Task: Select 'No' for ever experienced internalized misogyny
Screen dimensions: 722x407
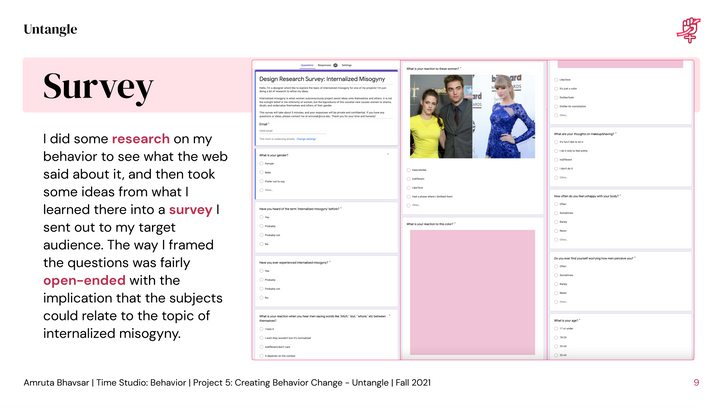Action: point(264,298)
